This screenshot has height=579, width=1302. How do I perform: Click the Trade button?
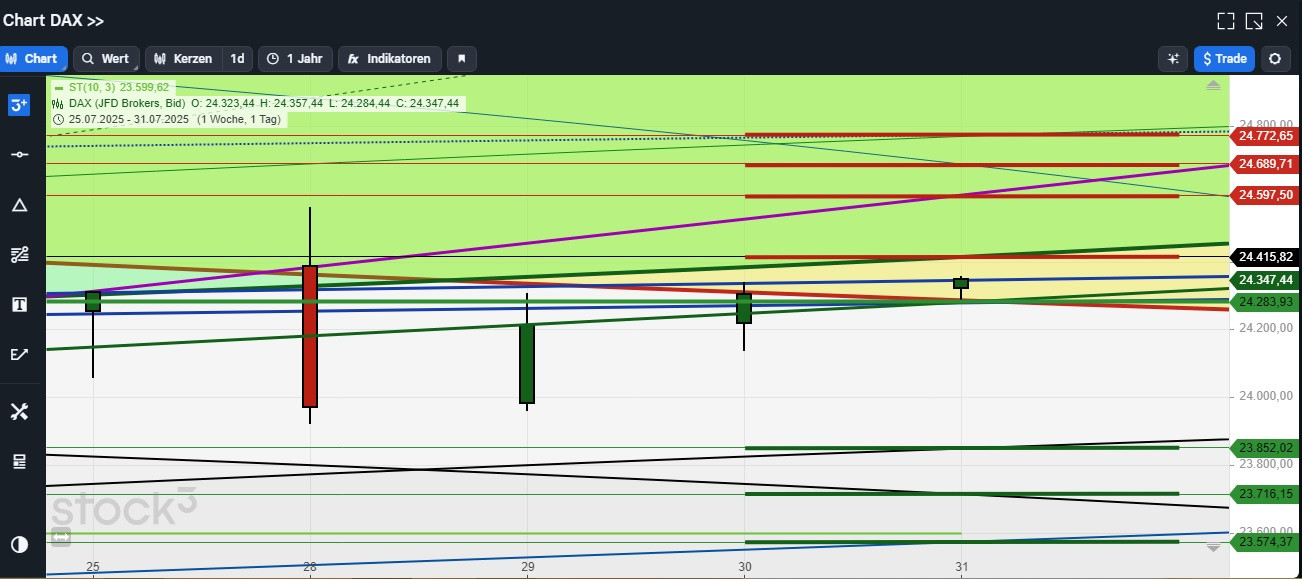point(1224,59)
